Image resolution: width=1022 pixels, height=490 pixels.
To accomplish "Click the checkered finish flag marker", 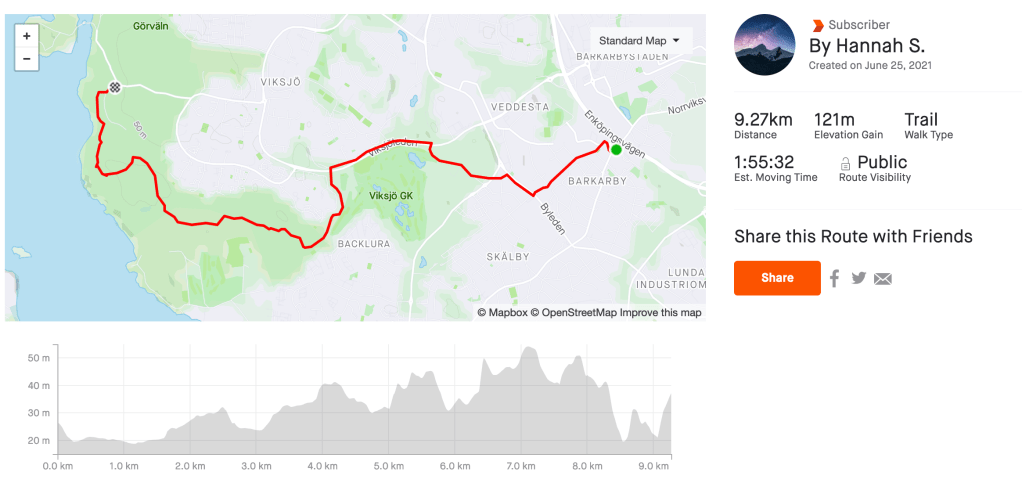I will tap(115, 87).
